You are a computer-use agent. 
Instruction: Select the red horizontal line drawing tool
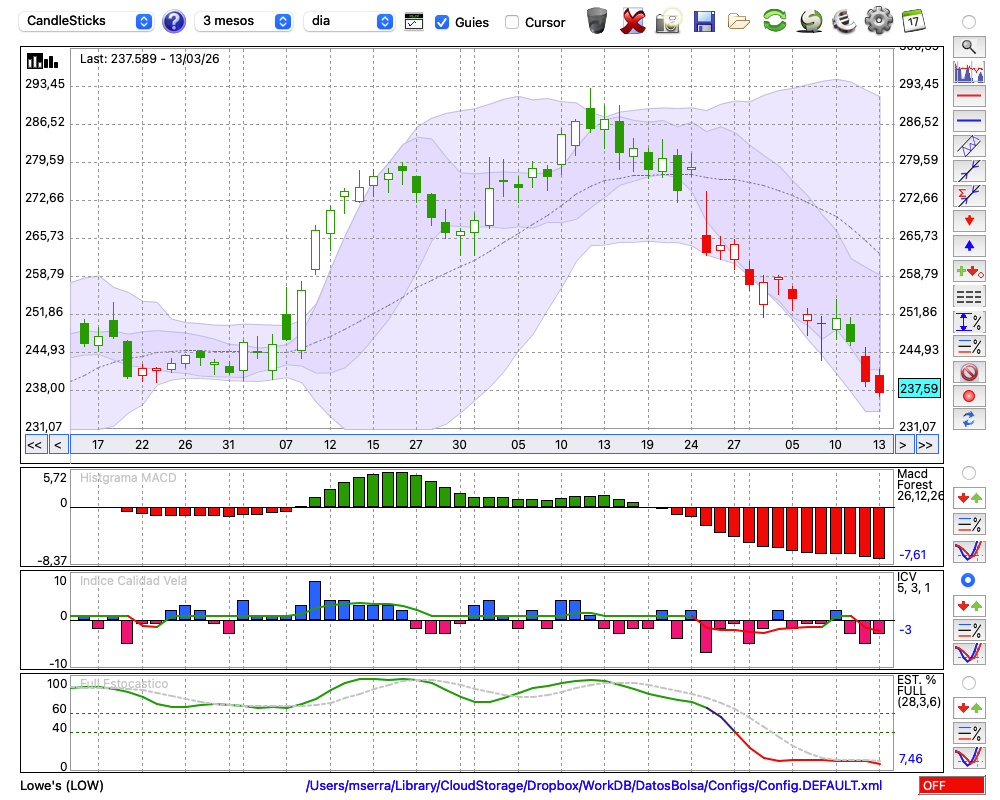click(968, 97)
